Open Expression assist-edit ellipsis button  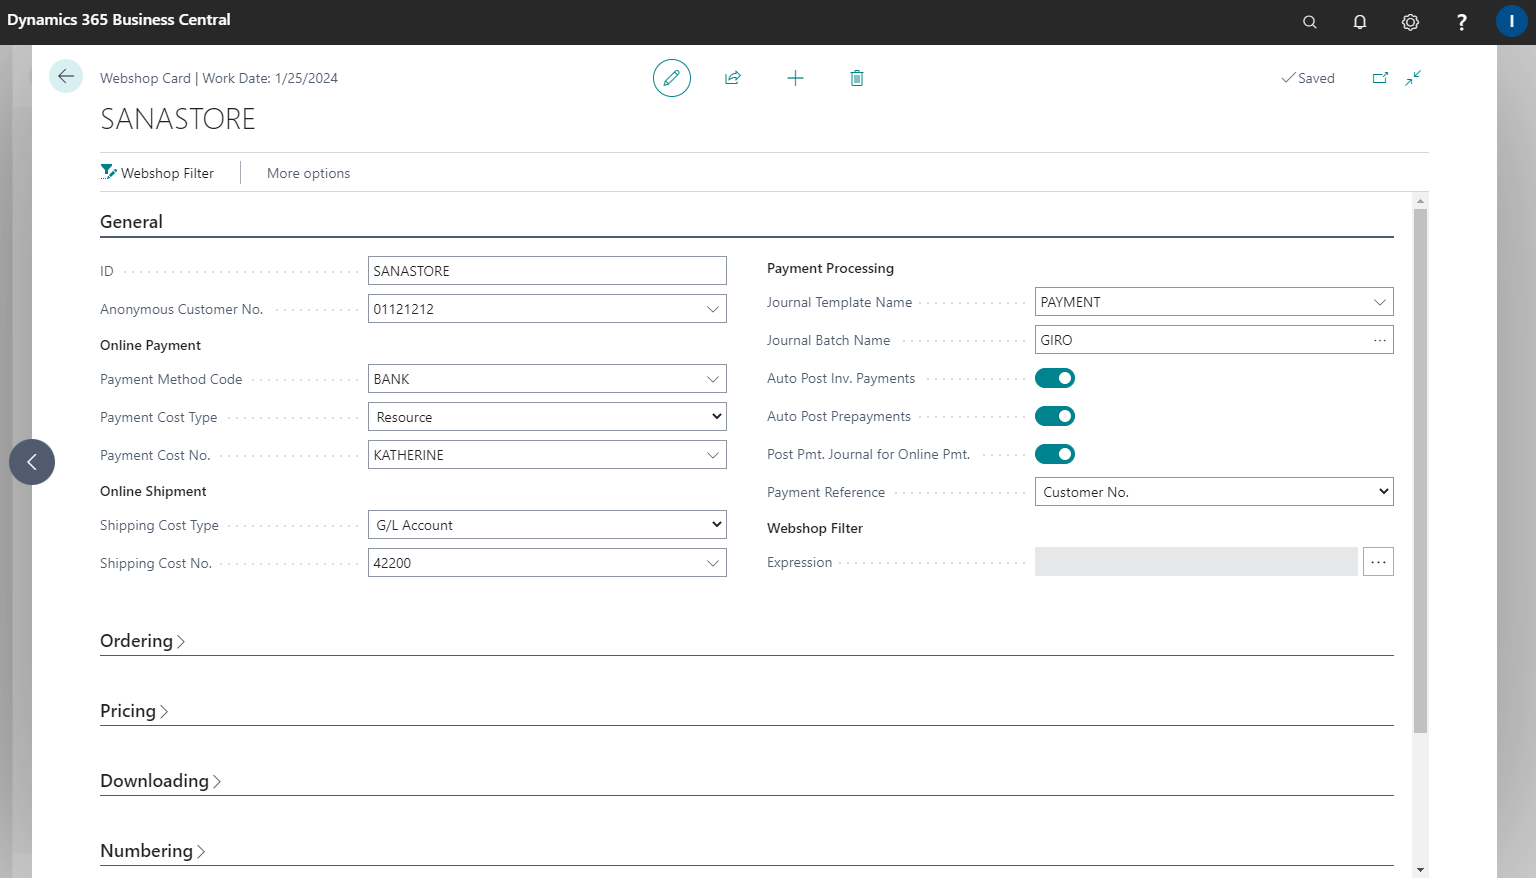[1378, 562]
